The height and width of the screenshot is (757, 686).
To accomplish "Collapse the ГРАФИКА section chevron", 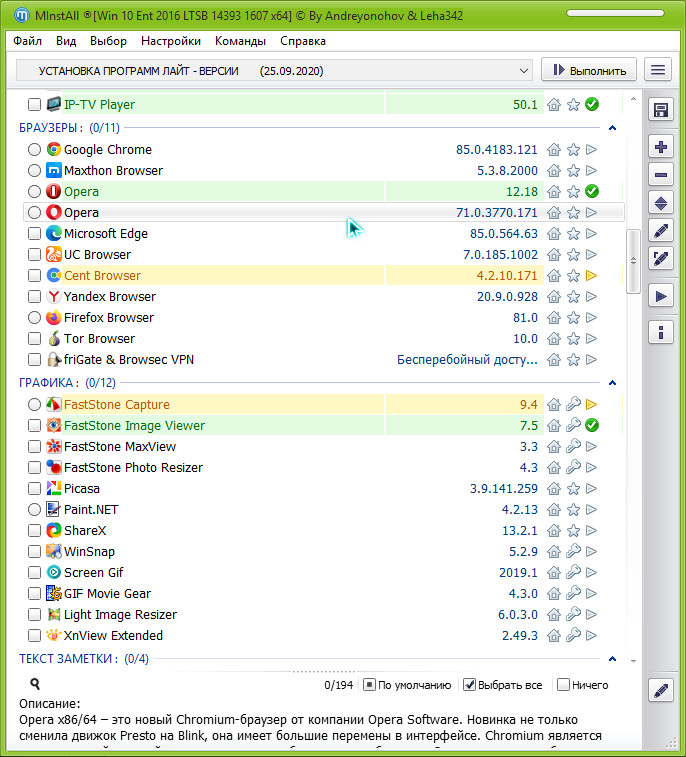I will (x=612, y=383).
